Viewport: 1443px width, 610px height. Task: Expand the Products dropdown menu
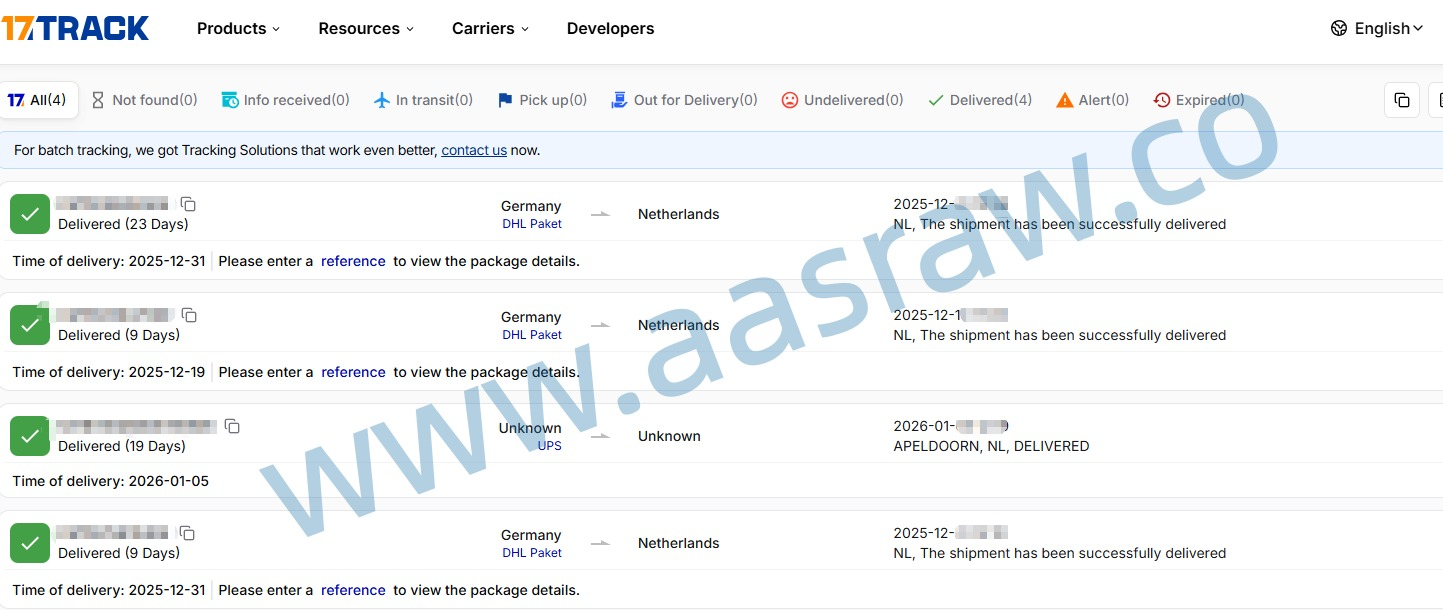pos(238,29)
